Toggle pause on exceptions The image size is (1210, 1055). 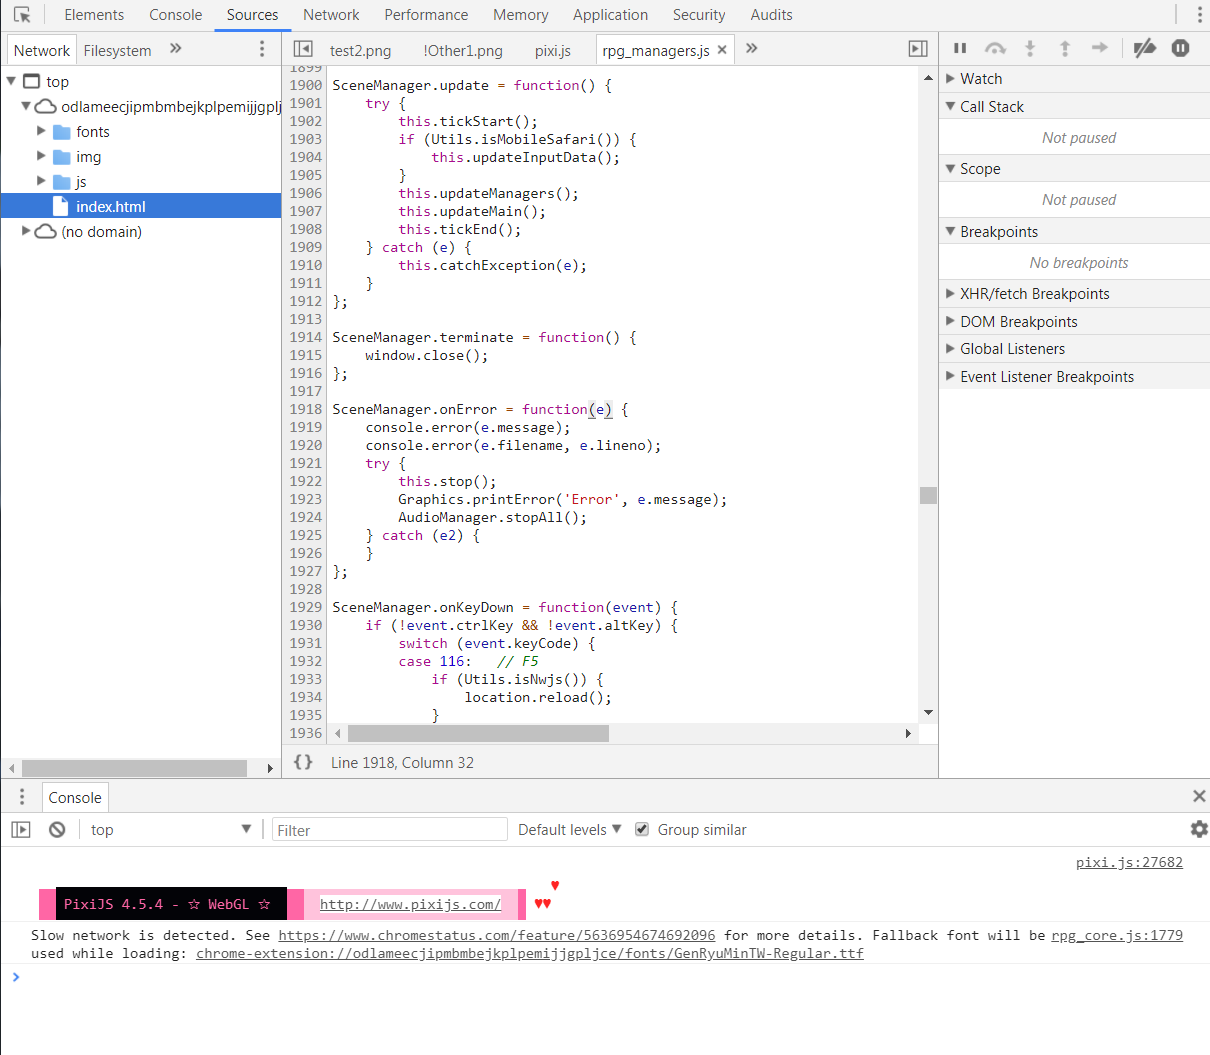(x=1181, y=48)
